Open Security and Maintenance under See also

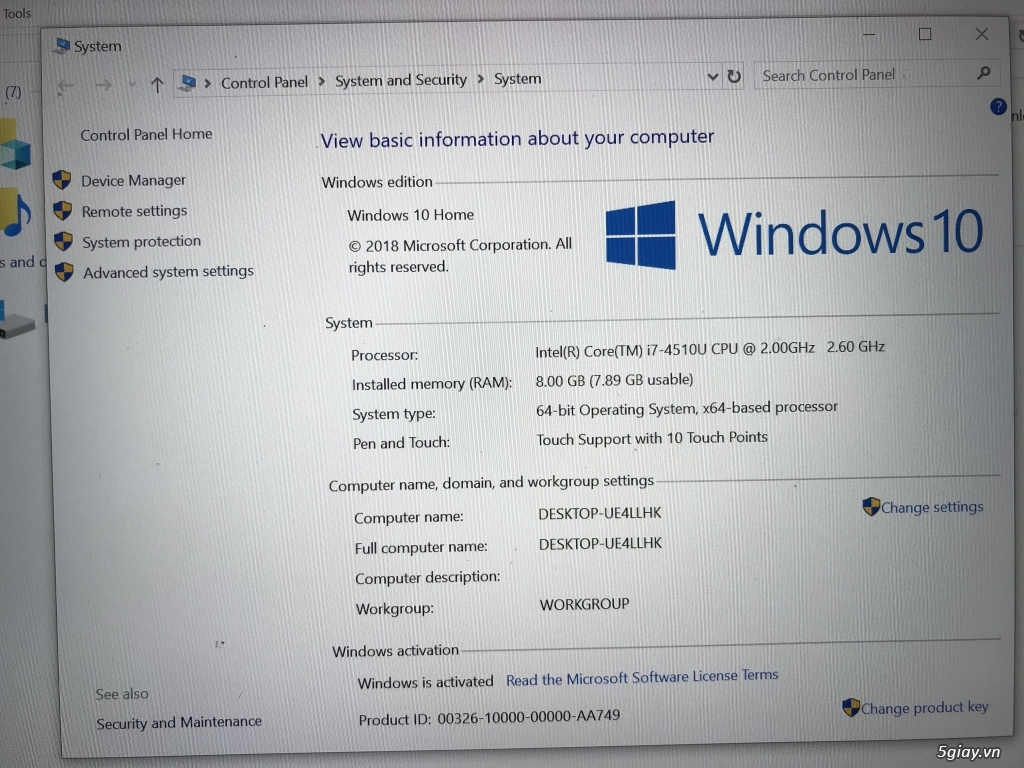click(x=178, y=721)
